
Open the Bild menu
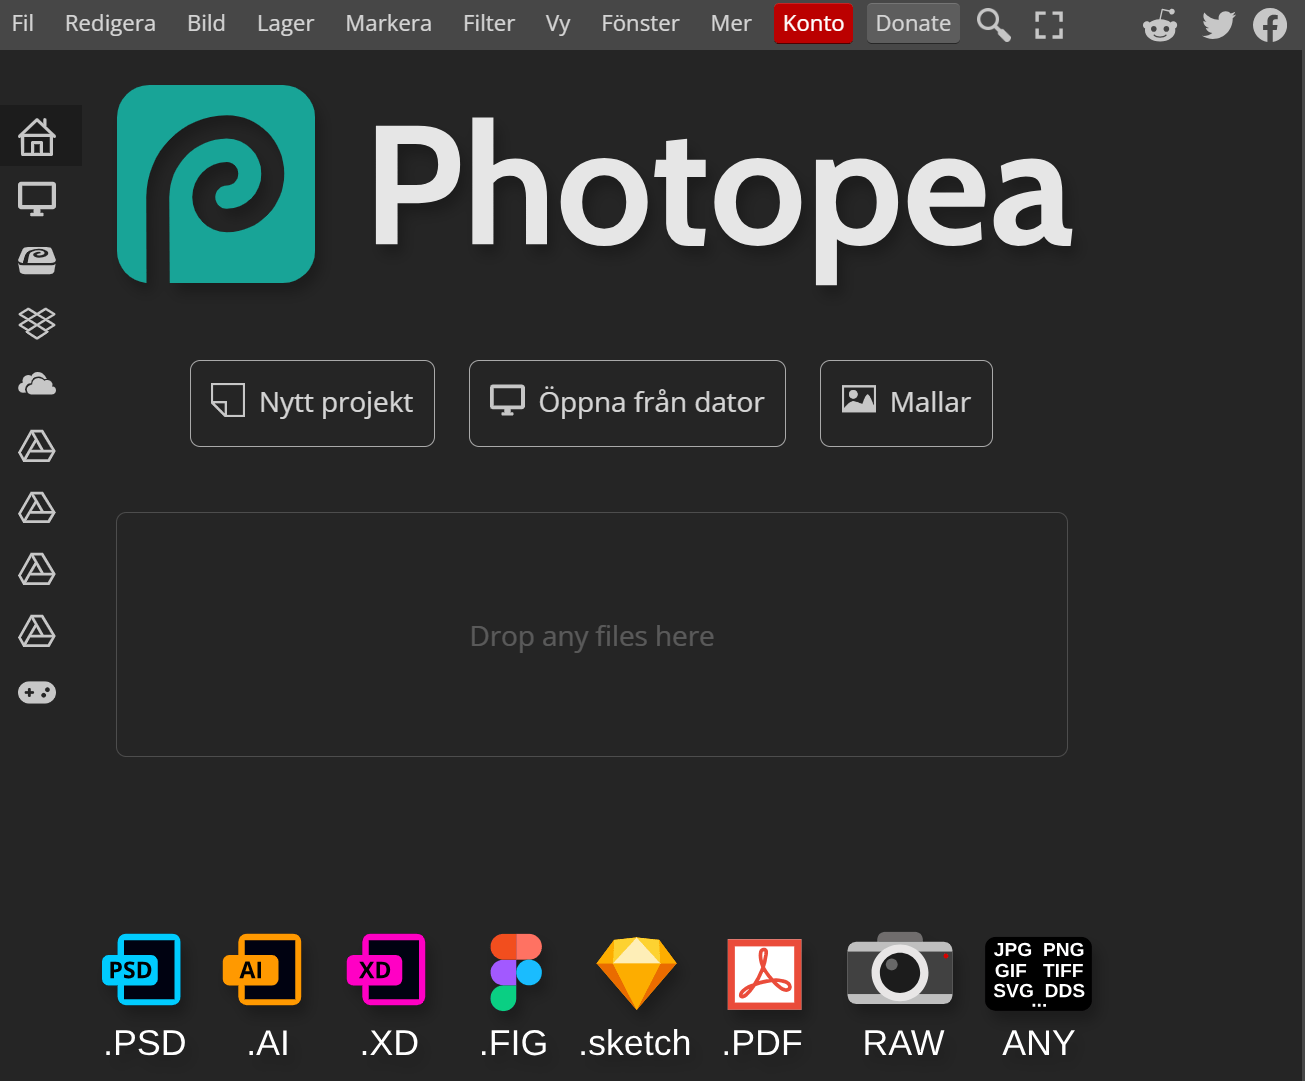tap(206, 23)
